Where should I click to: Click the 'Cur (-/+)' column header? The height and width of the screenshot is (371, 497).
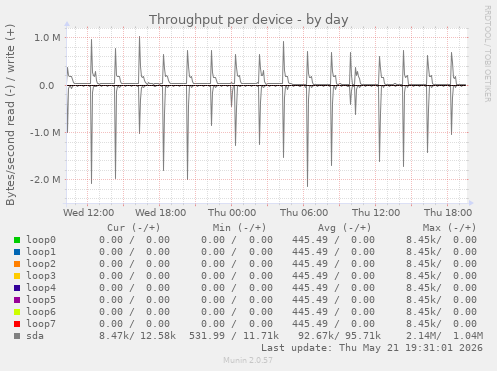(x=134, y=228)
